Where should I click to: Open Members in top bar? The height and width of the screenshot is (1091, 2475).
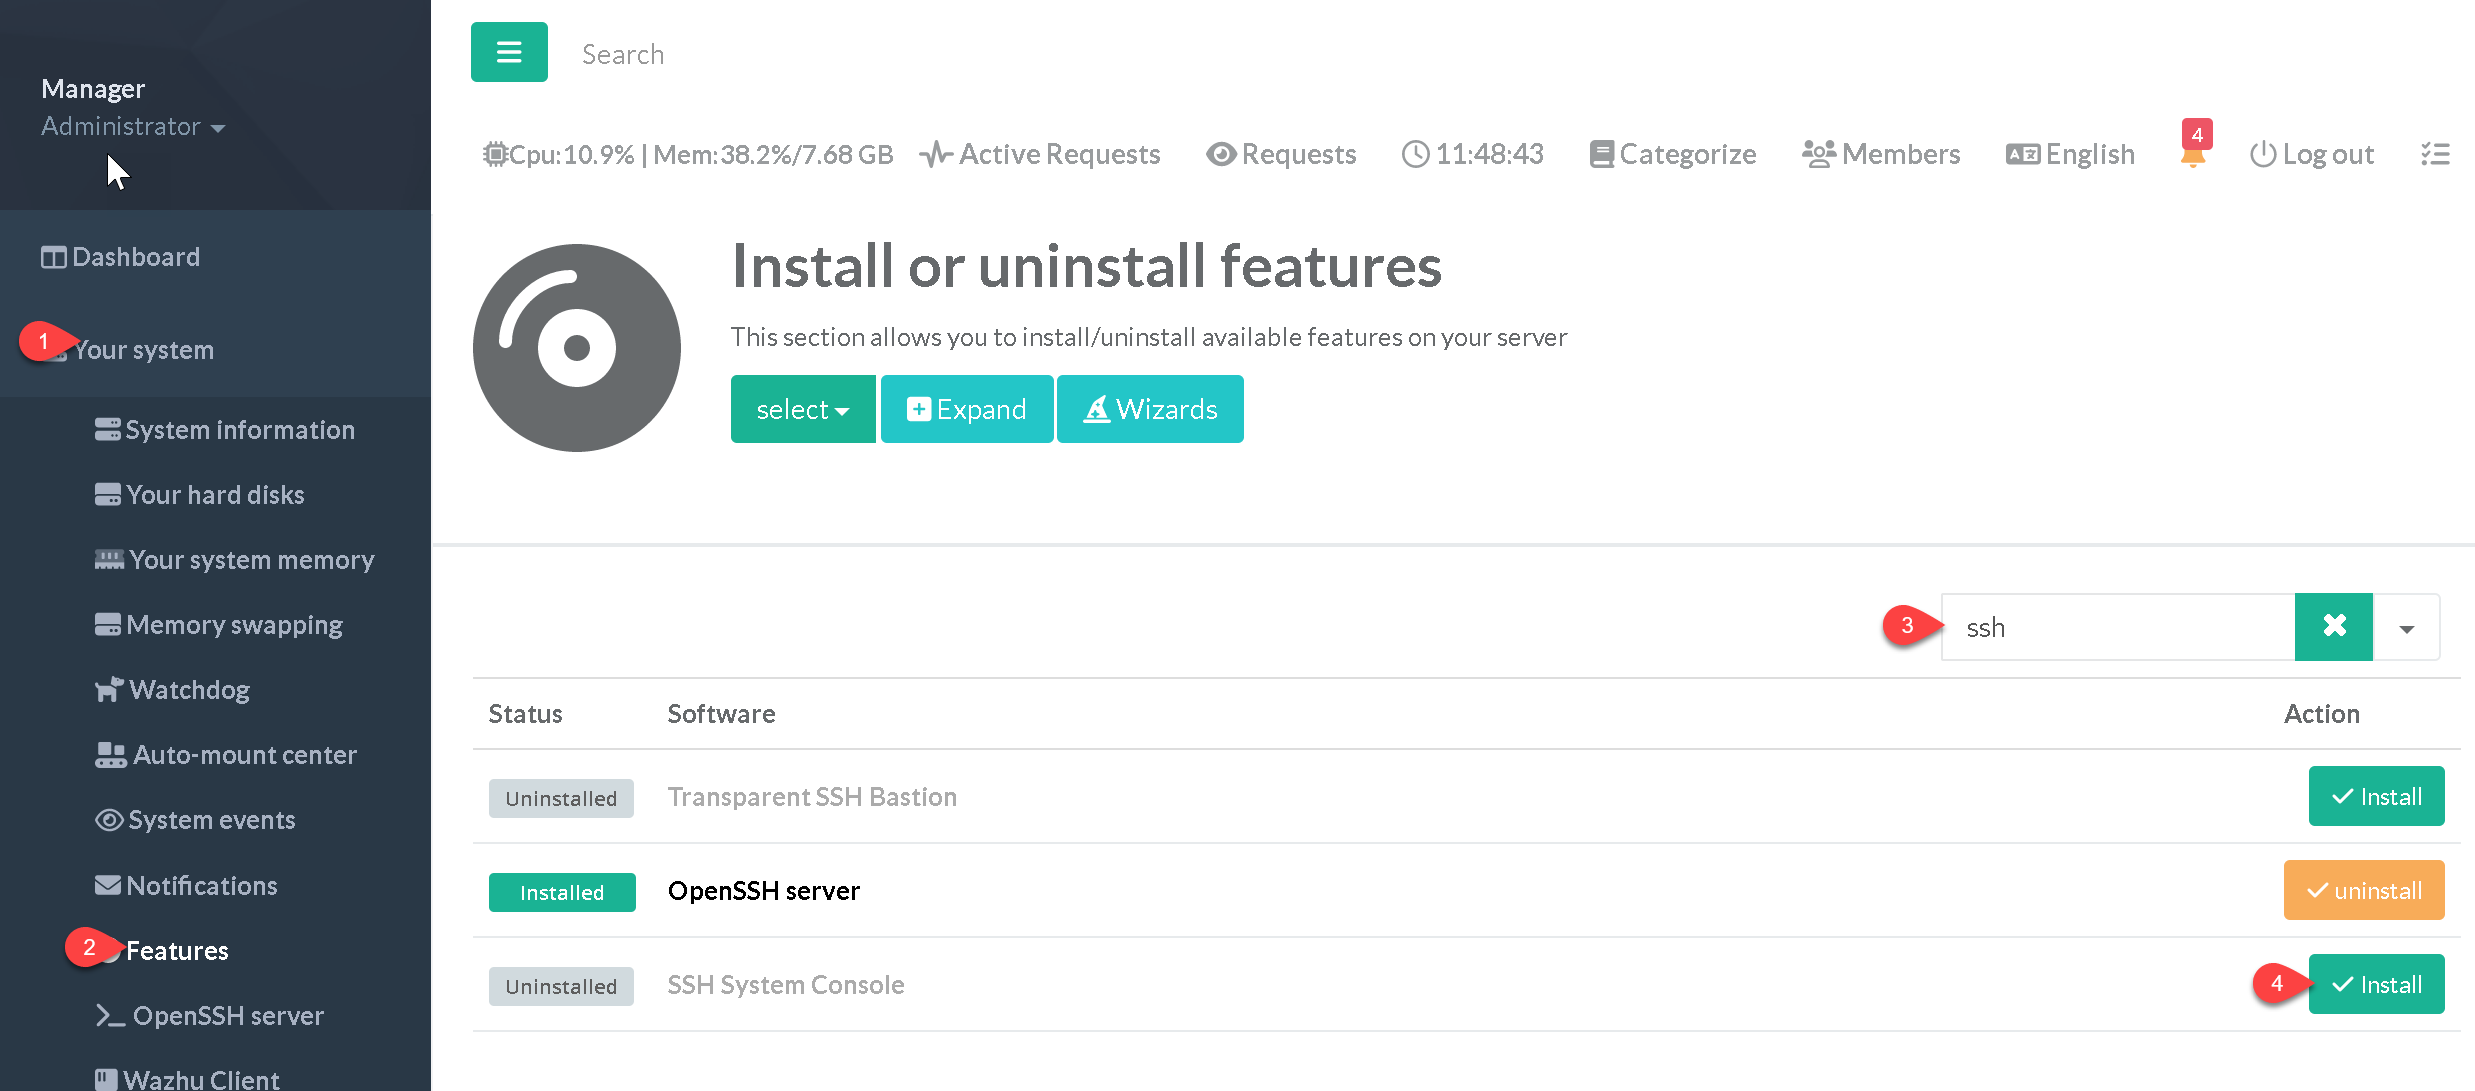1881,154
